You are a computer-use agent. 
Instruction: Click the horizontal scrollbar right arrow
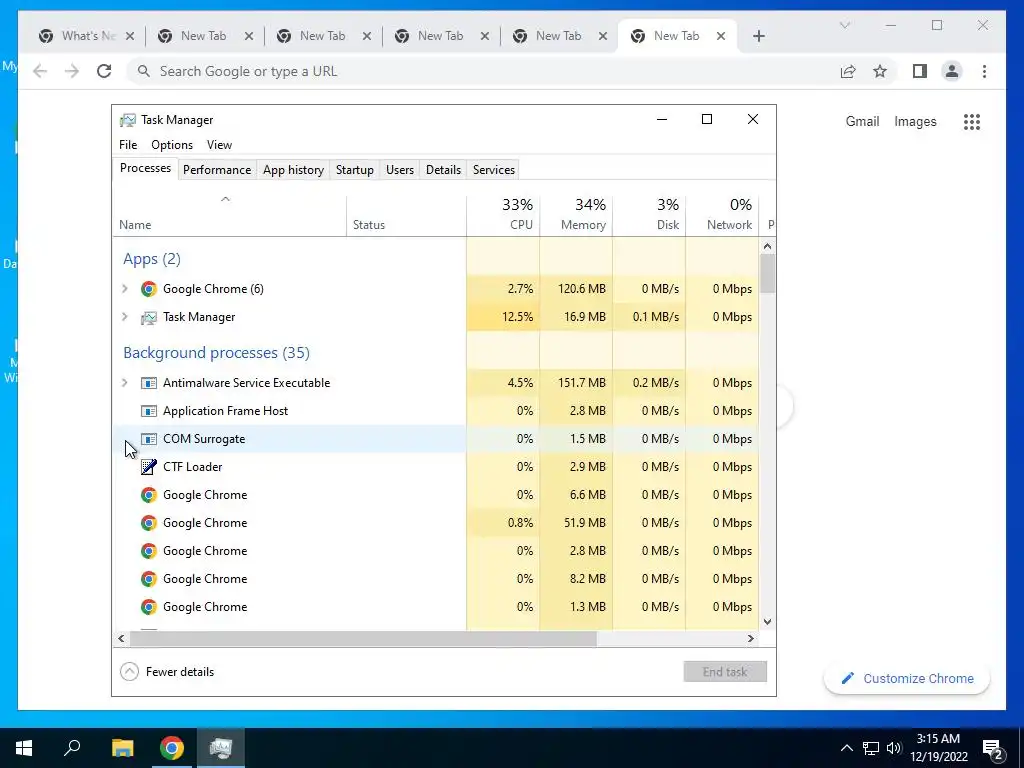pos(751,639)
